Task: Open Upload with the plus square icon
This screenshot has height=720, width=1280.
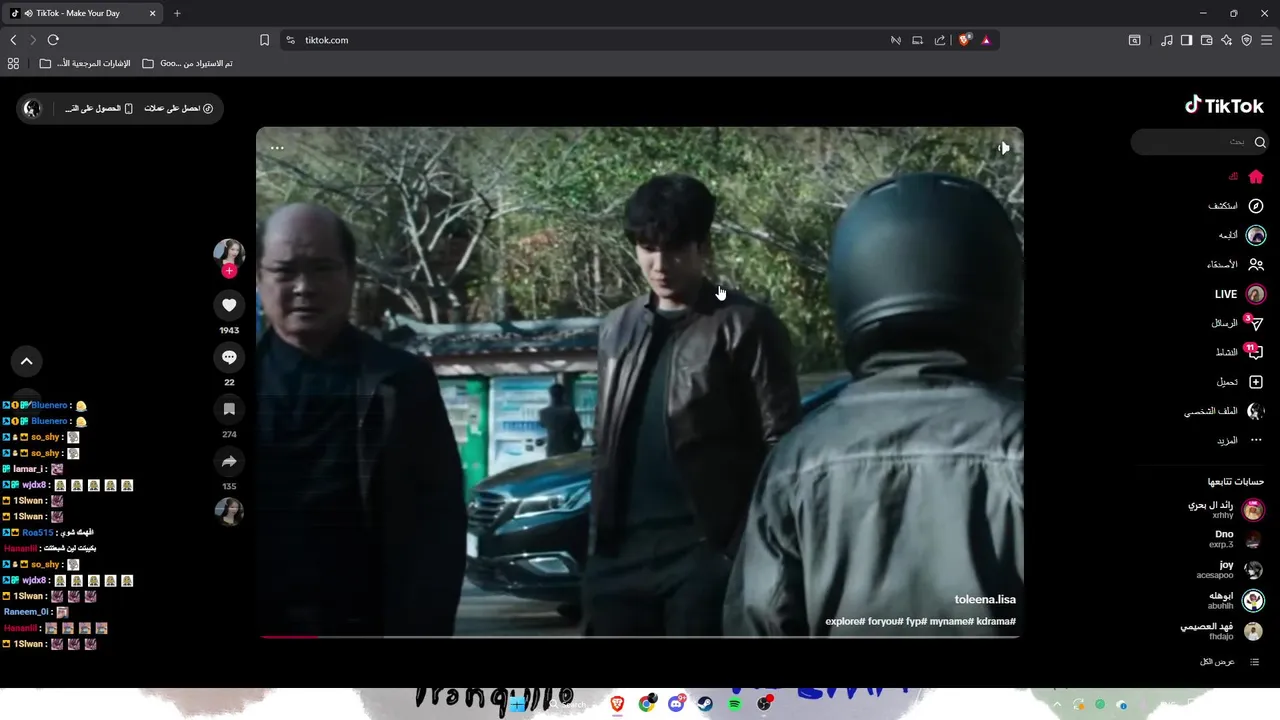Action: click(1256, 382)
